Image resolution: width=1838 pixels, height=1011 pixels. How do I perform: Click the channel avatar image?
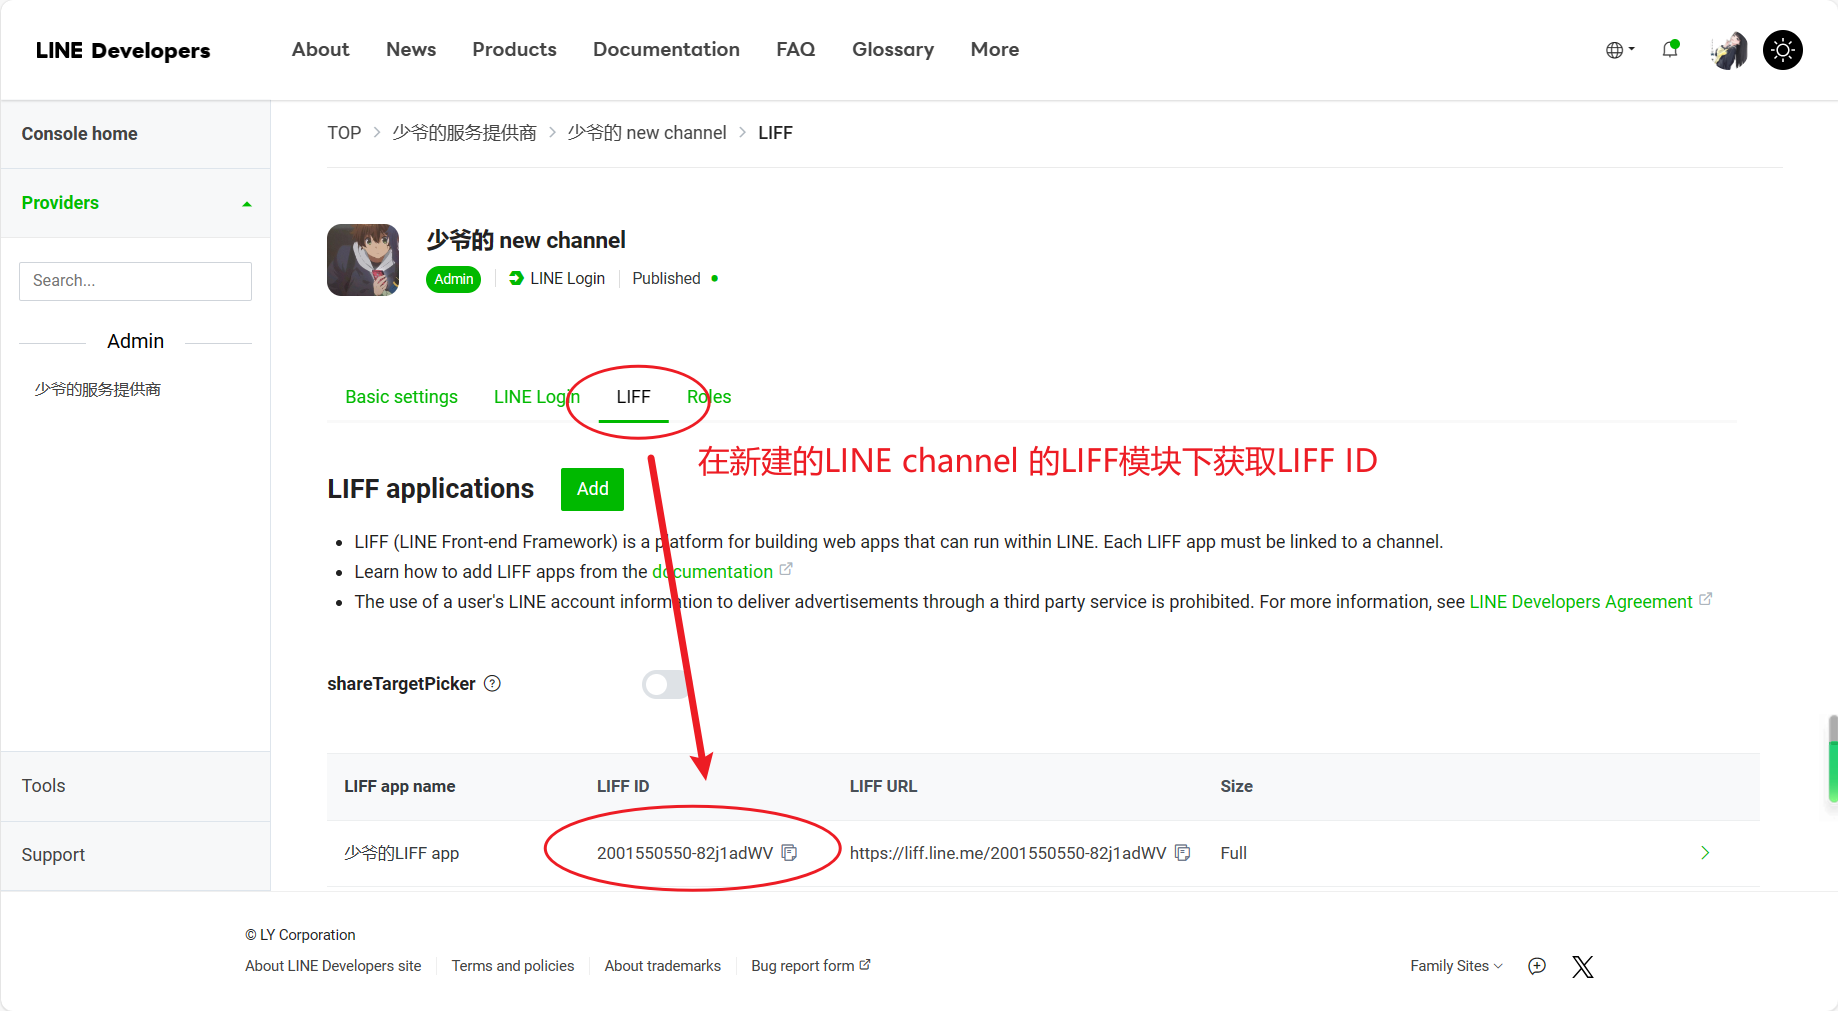tap(363, 260)
